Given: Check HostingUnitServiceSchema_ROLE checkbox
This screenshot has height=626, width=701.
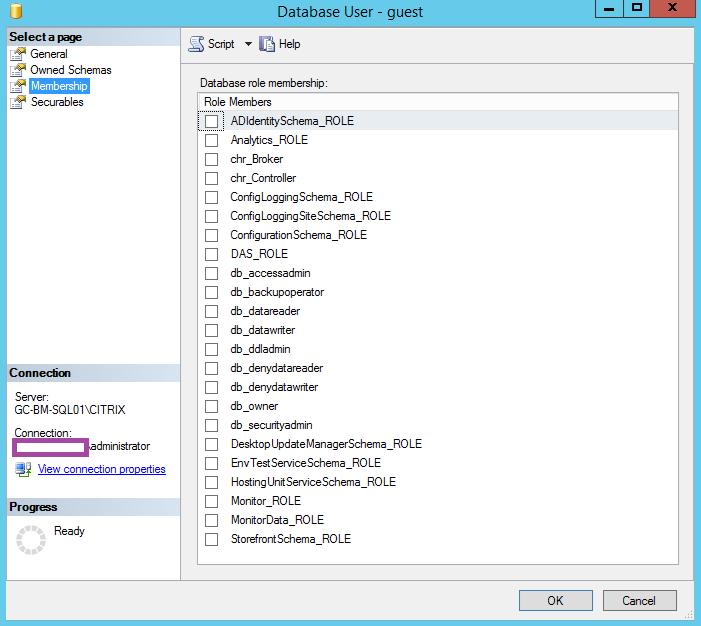Looking at the screenshot, I should 211,482.
